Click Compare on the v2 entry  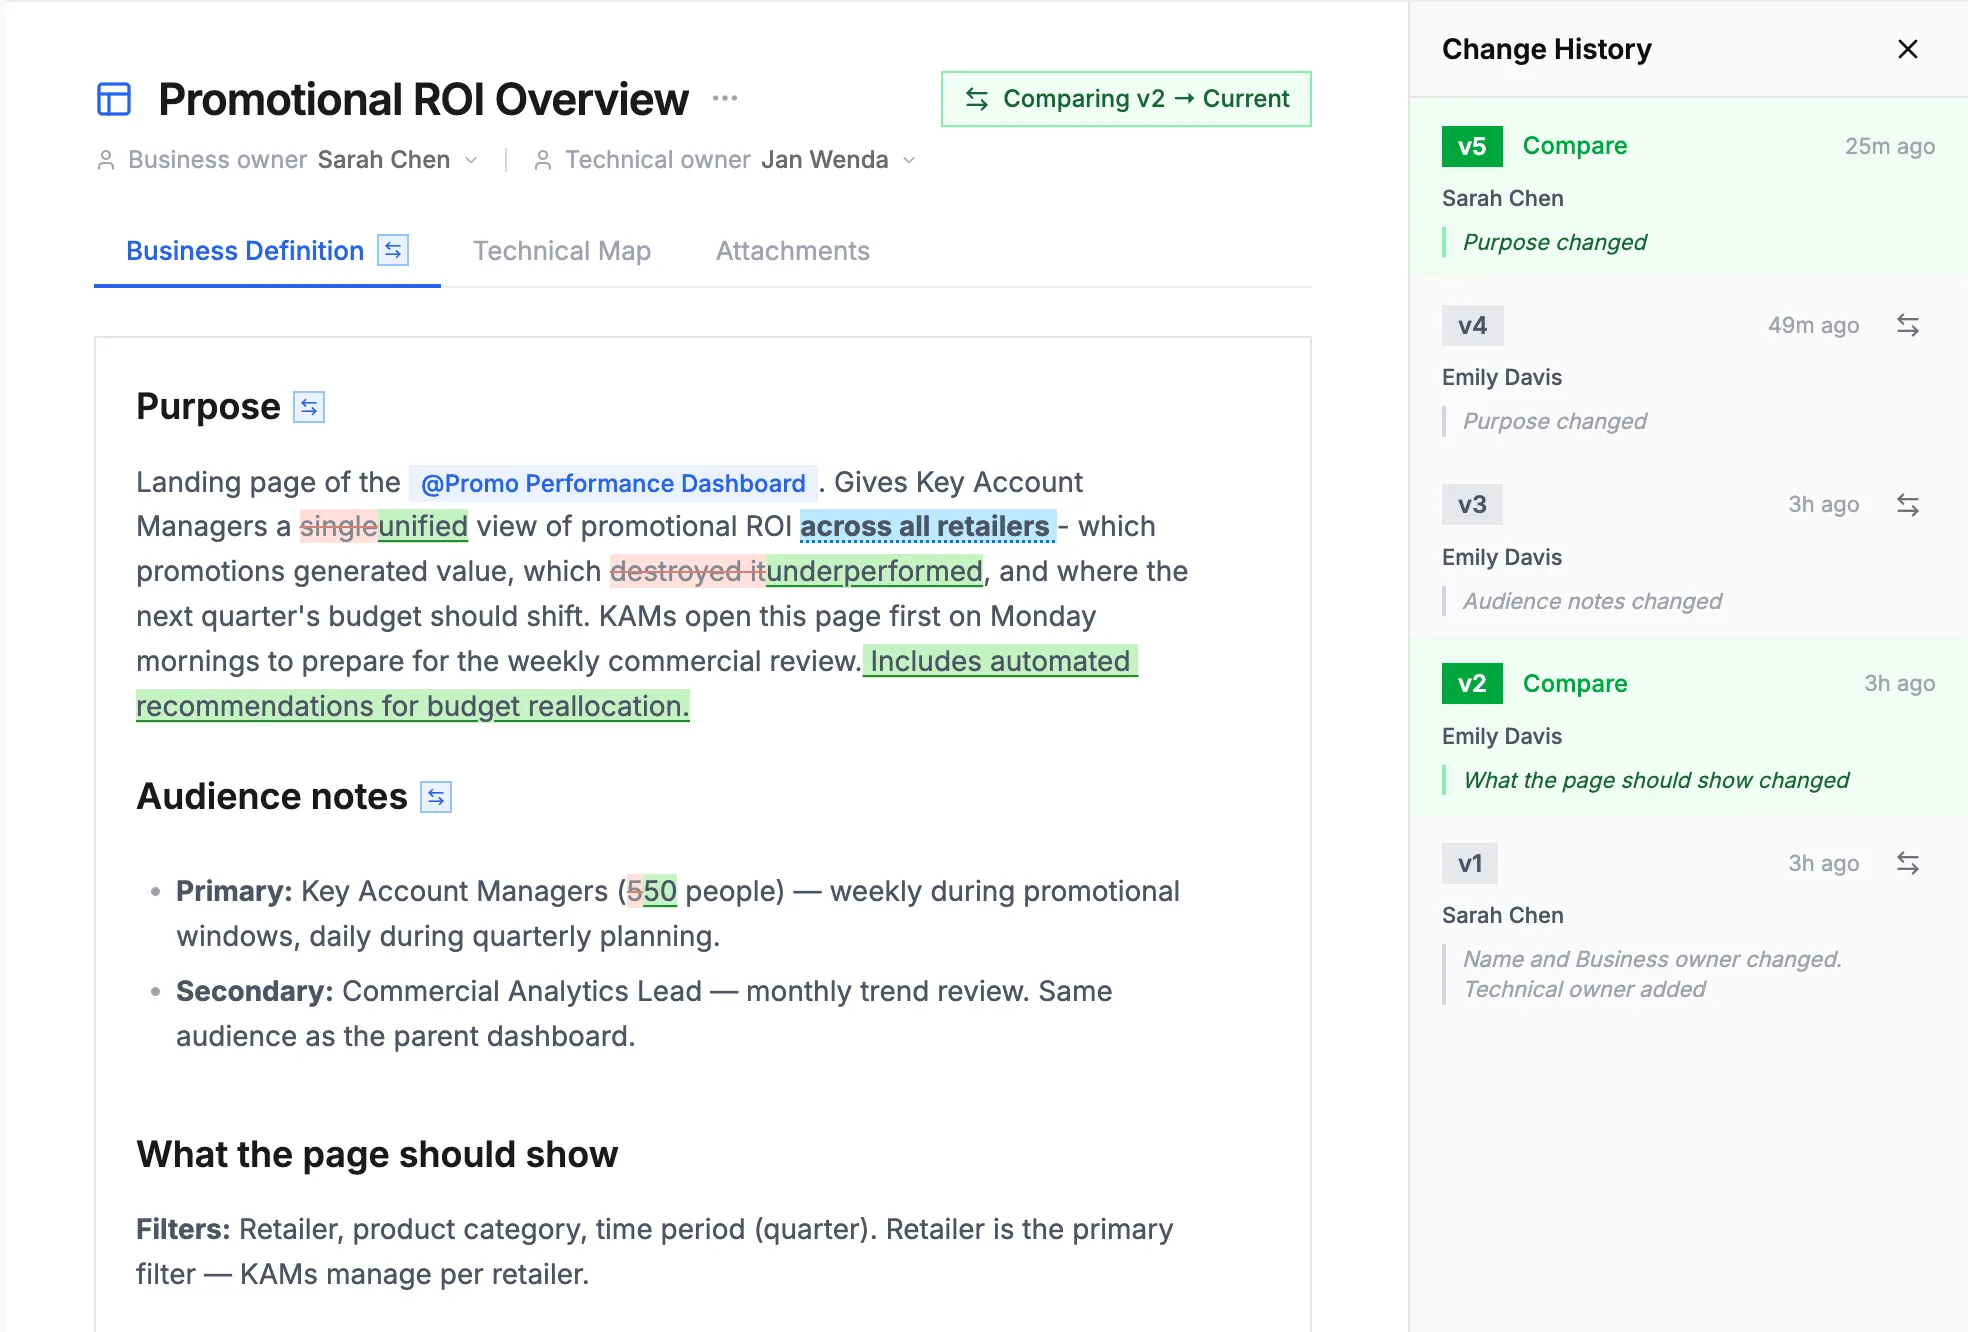coord(1575,684)
